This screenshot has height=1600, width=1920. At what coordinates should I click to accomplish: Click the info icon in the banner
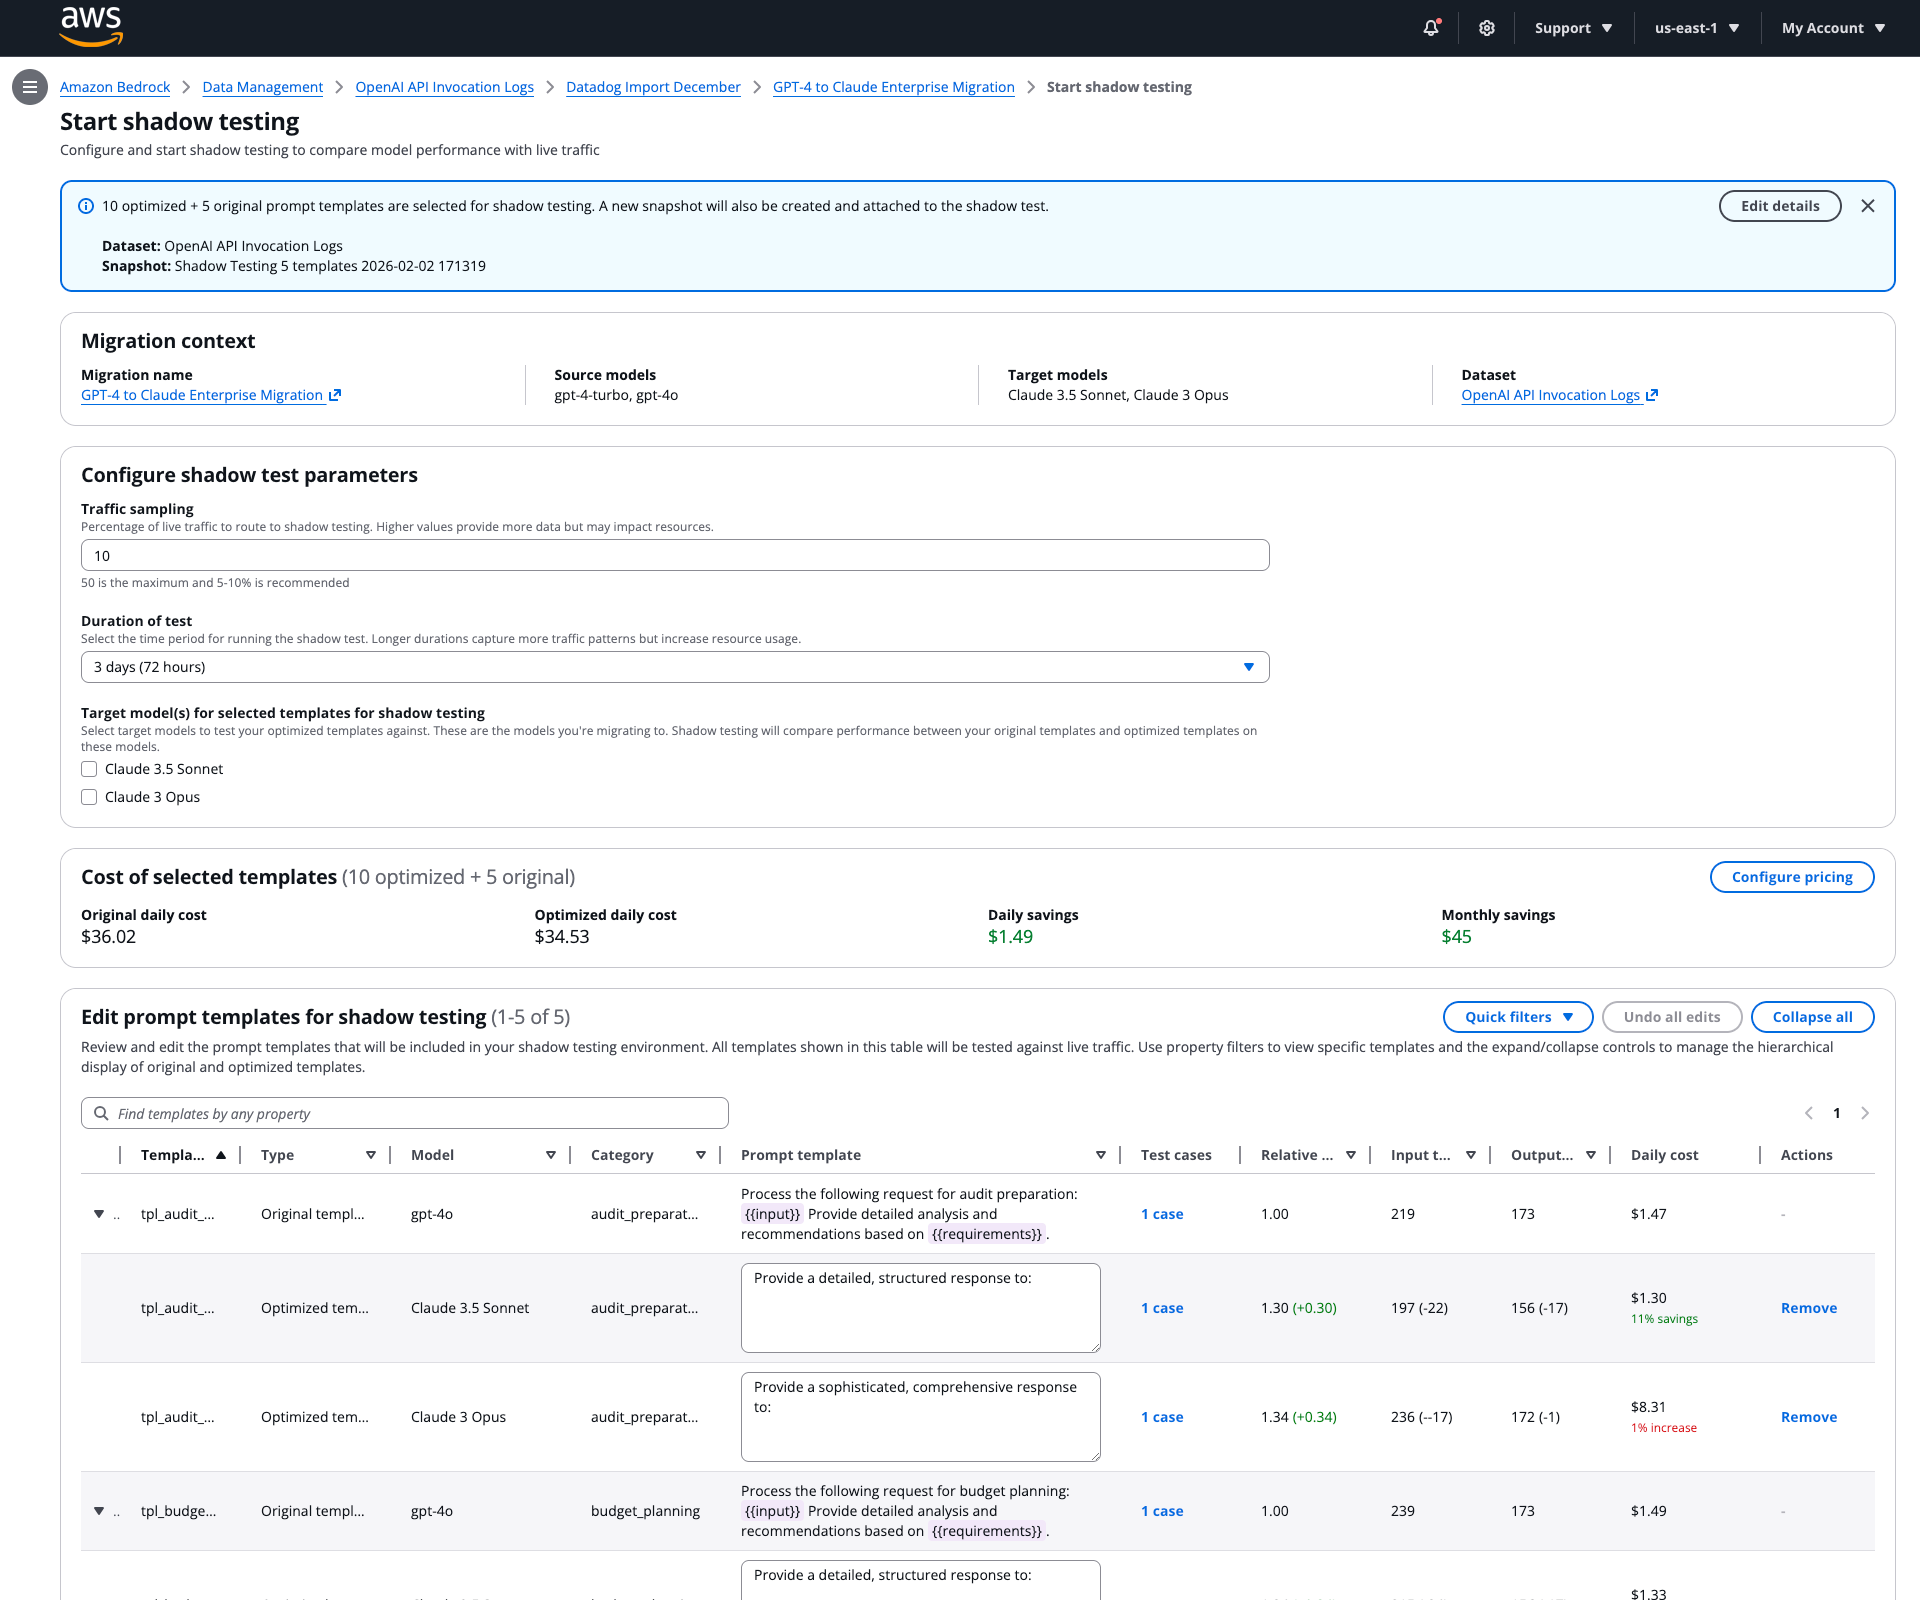click(86, 206)
